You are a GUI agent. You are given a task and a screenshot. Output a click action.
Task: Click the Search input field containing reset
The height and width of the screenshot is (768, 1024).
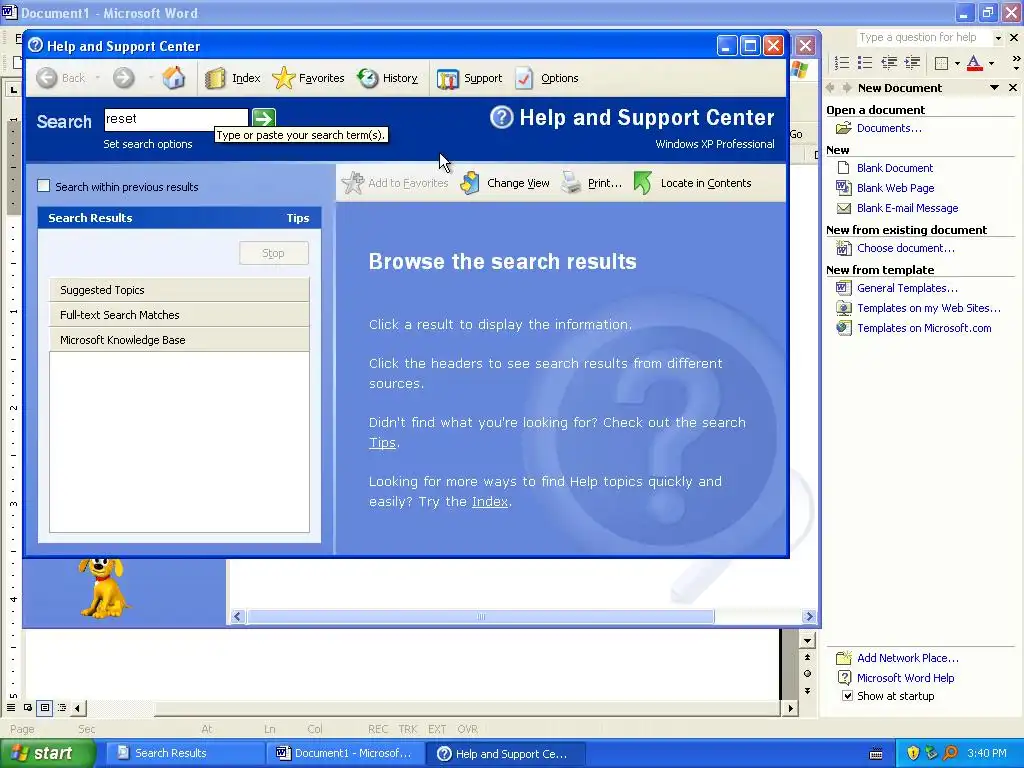tap(176, 119)
